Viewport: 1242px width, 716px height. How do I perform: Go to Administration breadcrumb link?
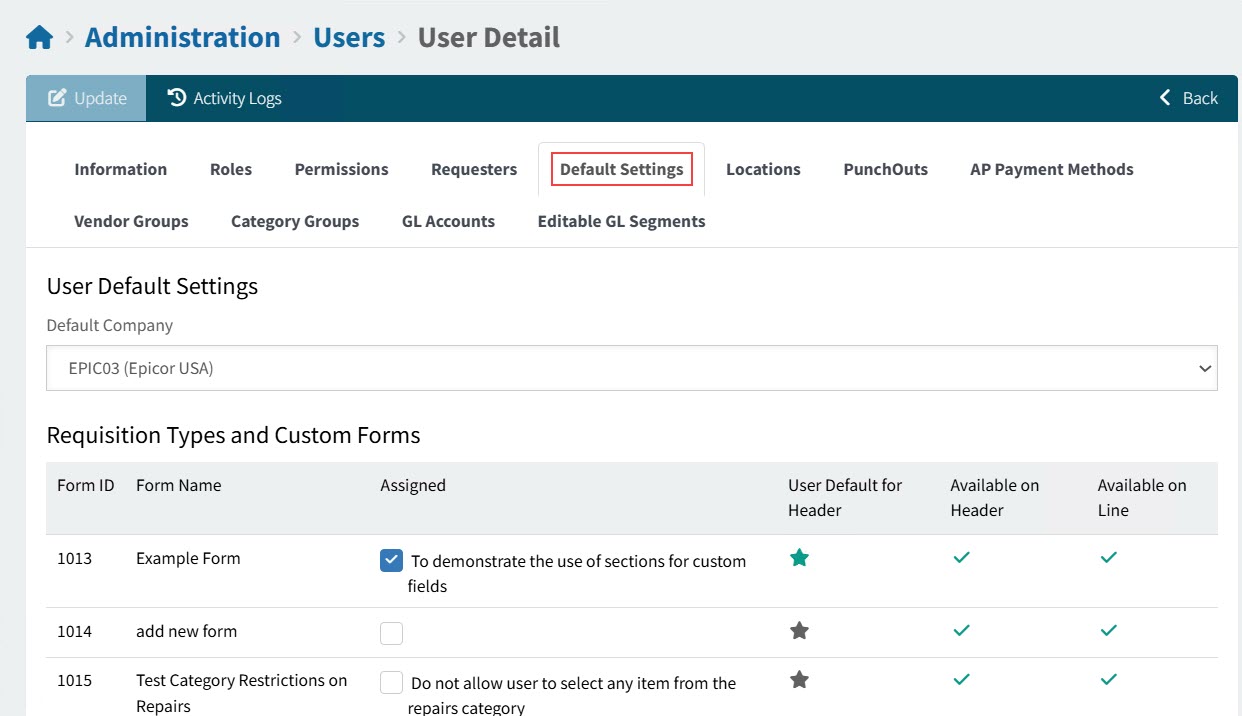pos(182,38)
